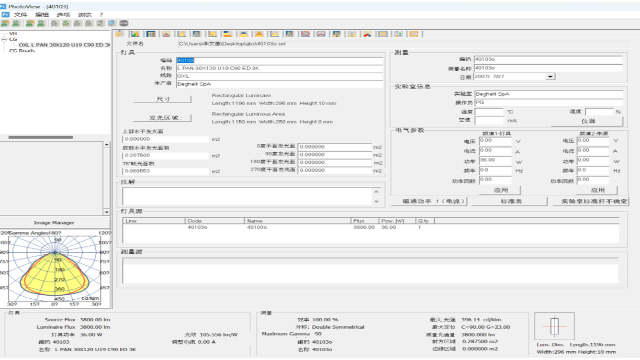The width and height of the screenshot is (640, 360).
Task: Open the orange C-shaped tab icon
Action: point(414,34)
